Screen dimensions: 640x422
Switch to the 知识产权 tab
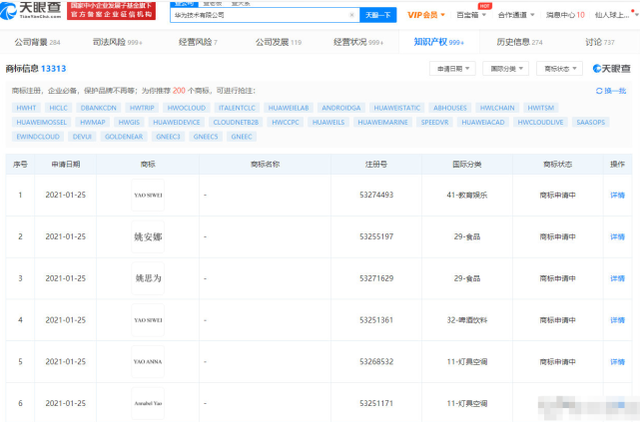(x=439, y=42)
